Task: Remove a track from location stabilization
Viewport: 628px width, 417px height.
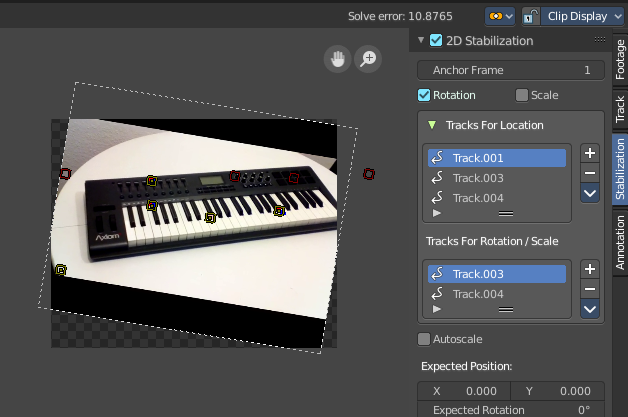Action: (590, 173)
